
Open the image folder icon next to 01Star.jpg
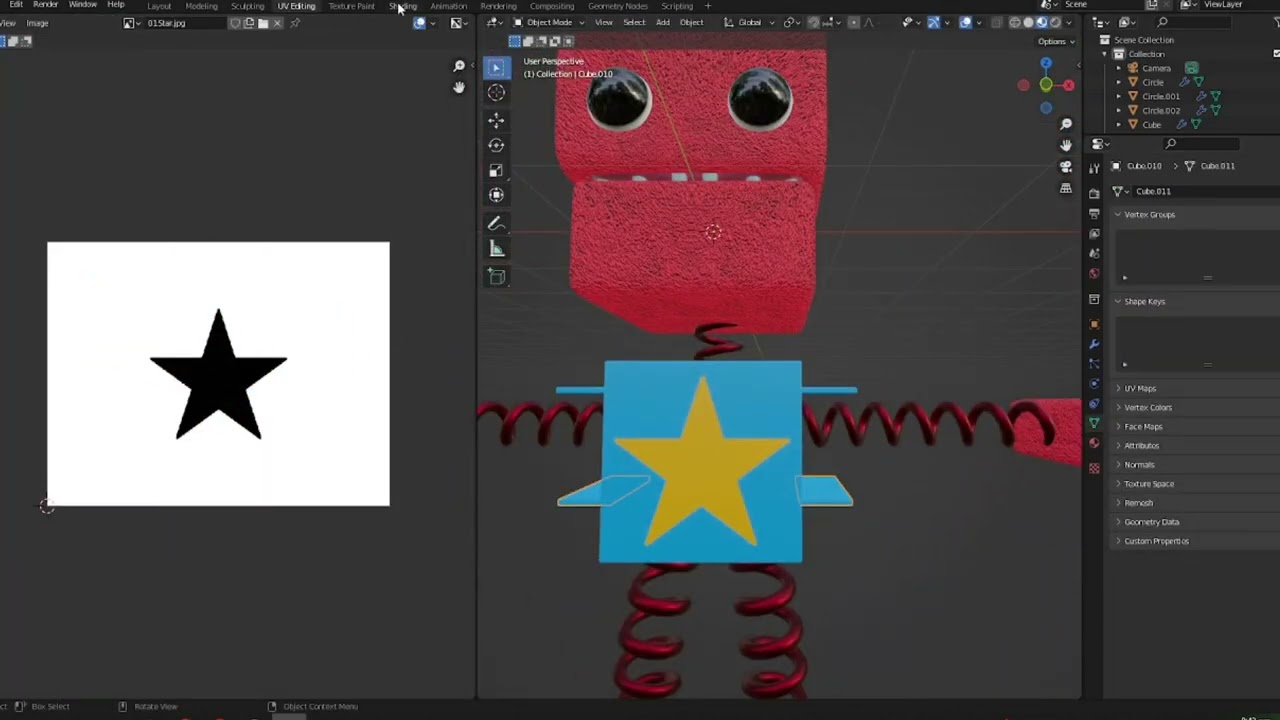[x=263, y=23]
